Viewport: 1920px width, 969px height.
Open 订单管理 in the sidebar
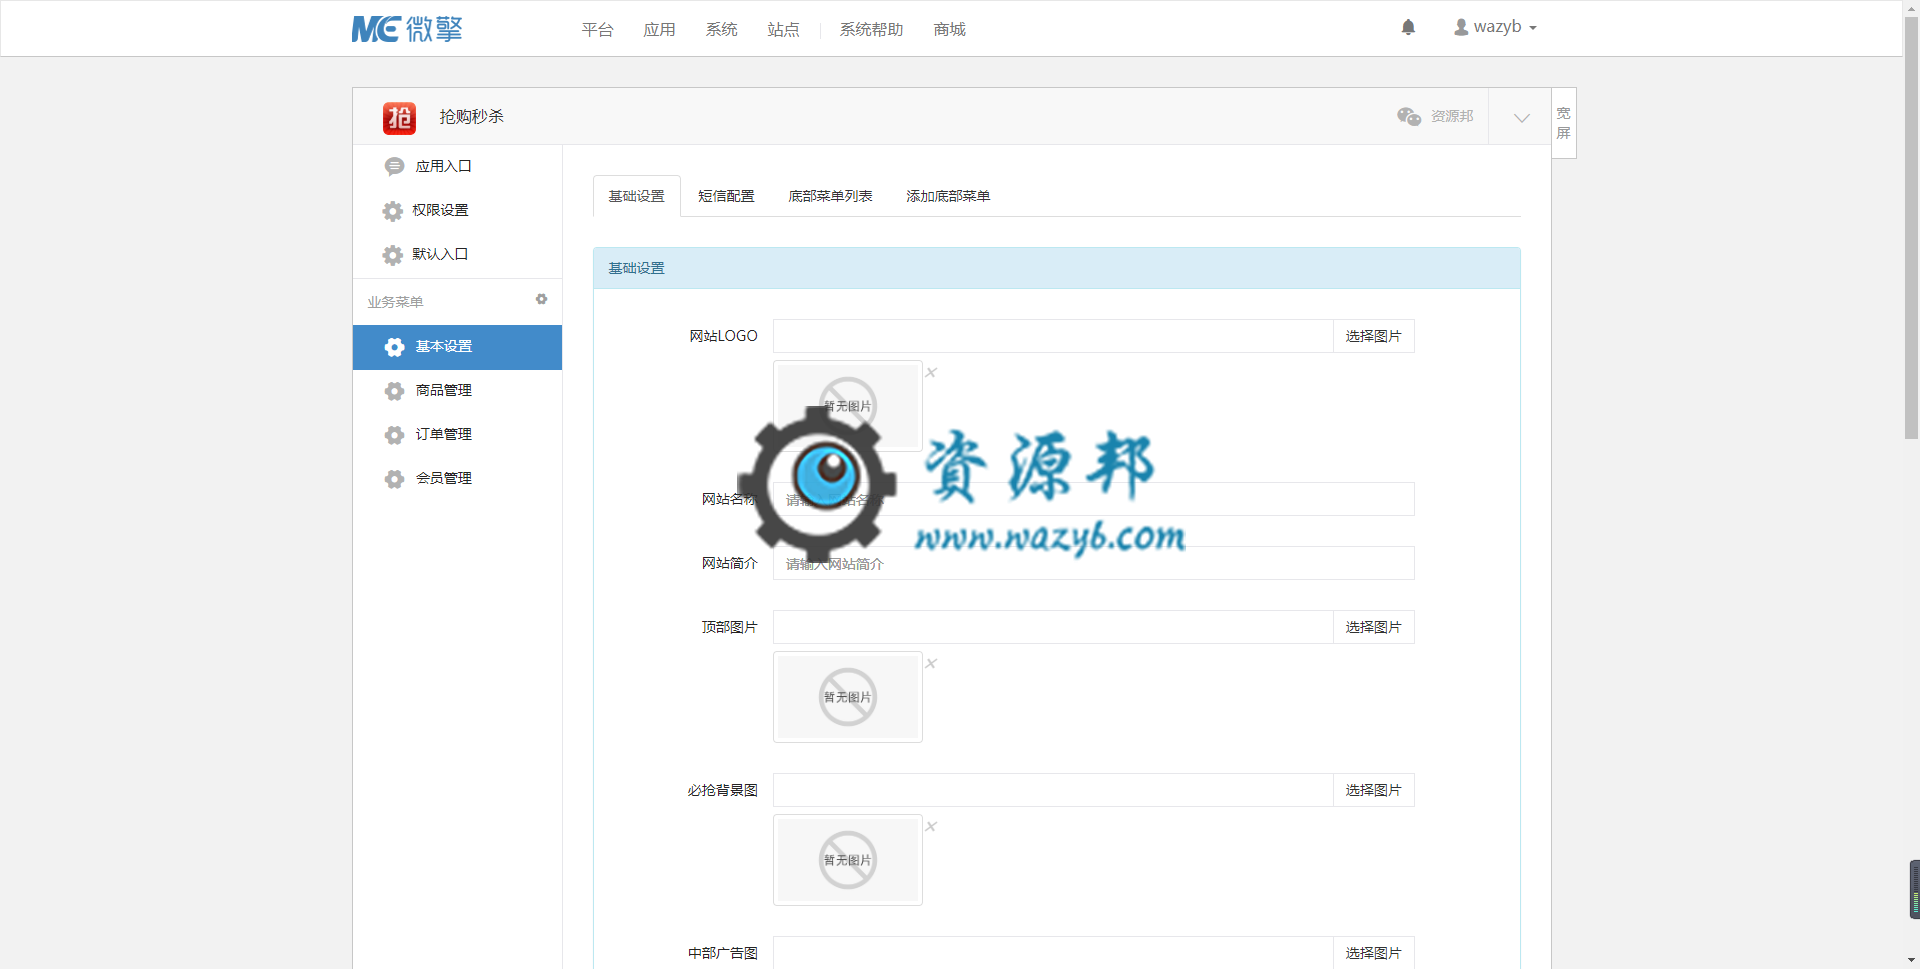pyautogui.click(x=457, y=435)
